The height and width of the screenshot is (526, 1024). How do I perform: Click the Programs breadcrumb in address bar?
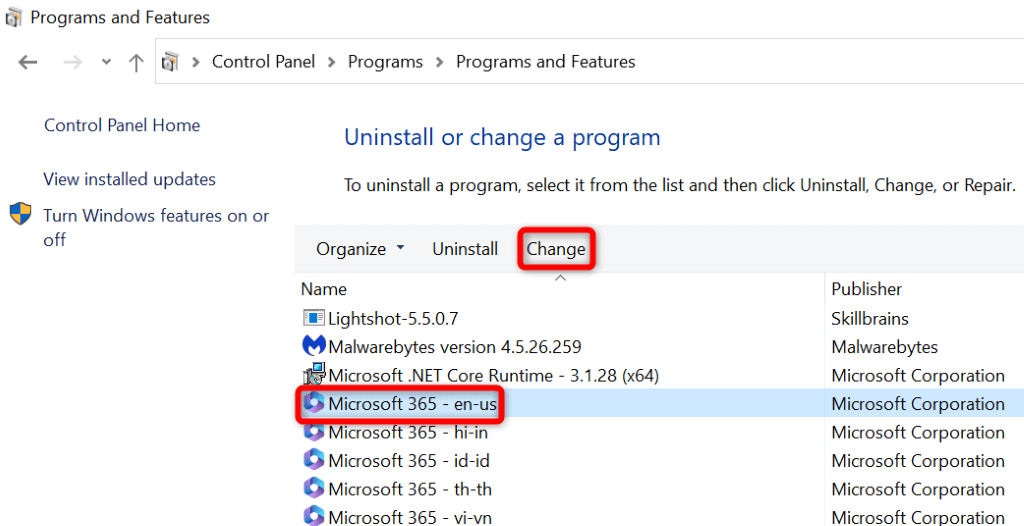[385, 62]
